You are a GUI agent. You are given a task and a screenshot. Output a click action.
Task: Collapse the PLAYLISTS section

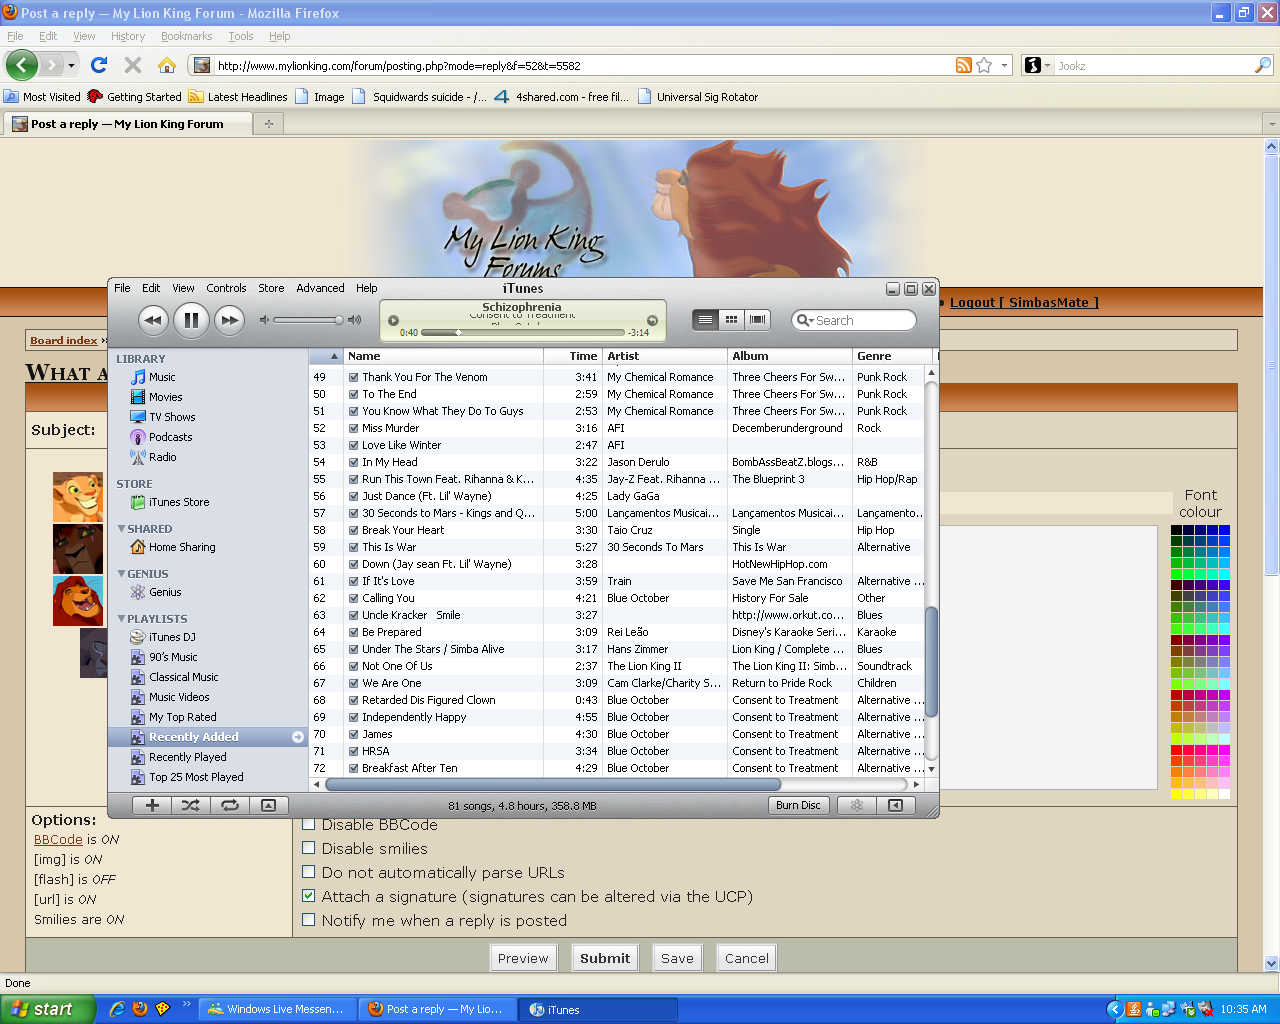(x=121, y=619)
